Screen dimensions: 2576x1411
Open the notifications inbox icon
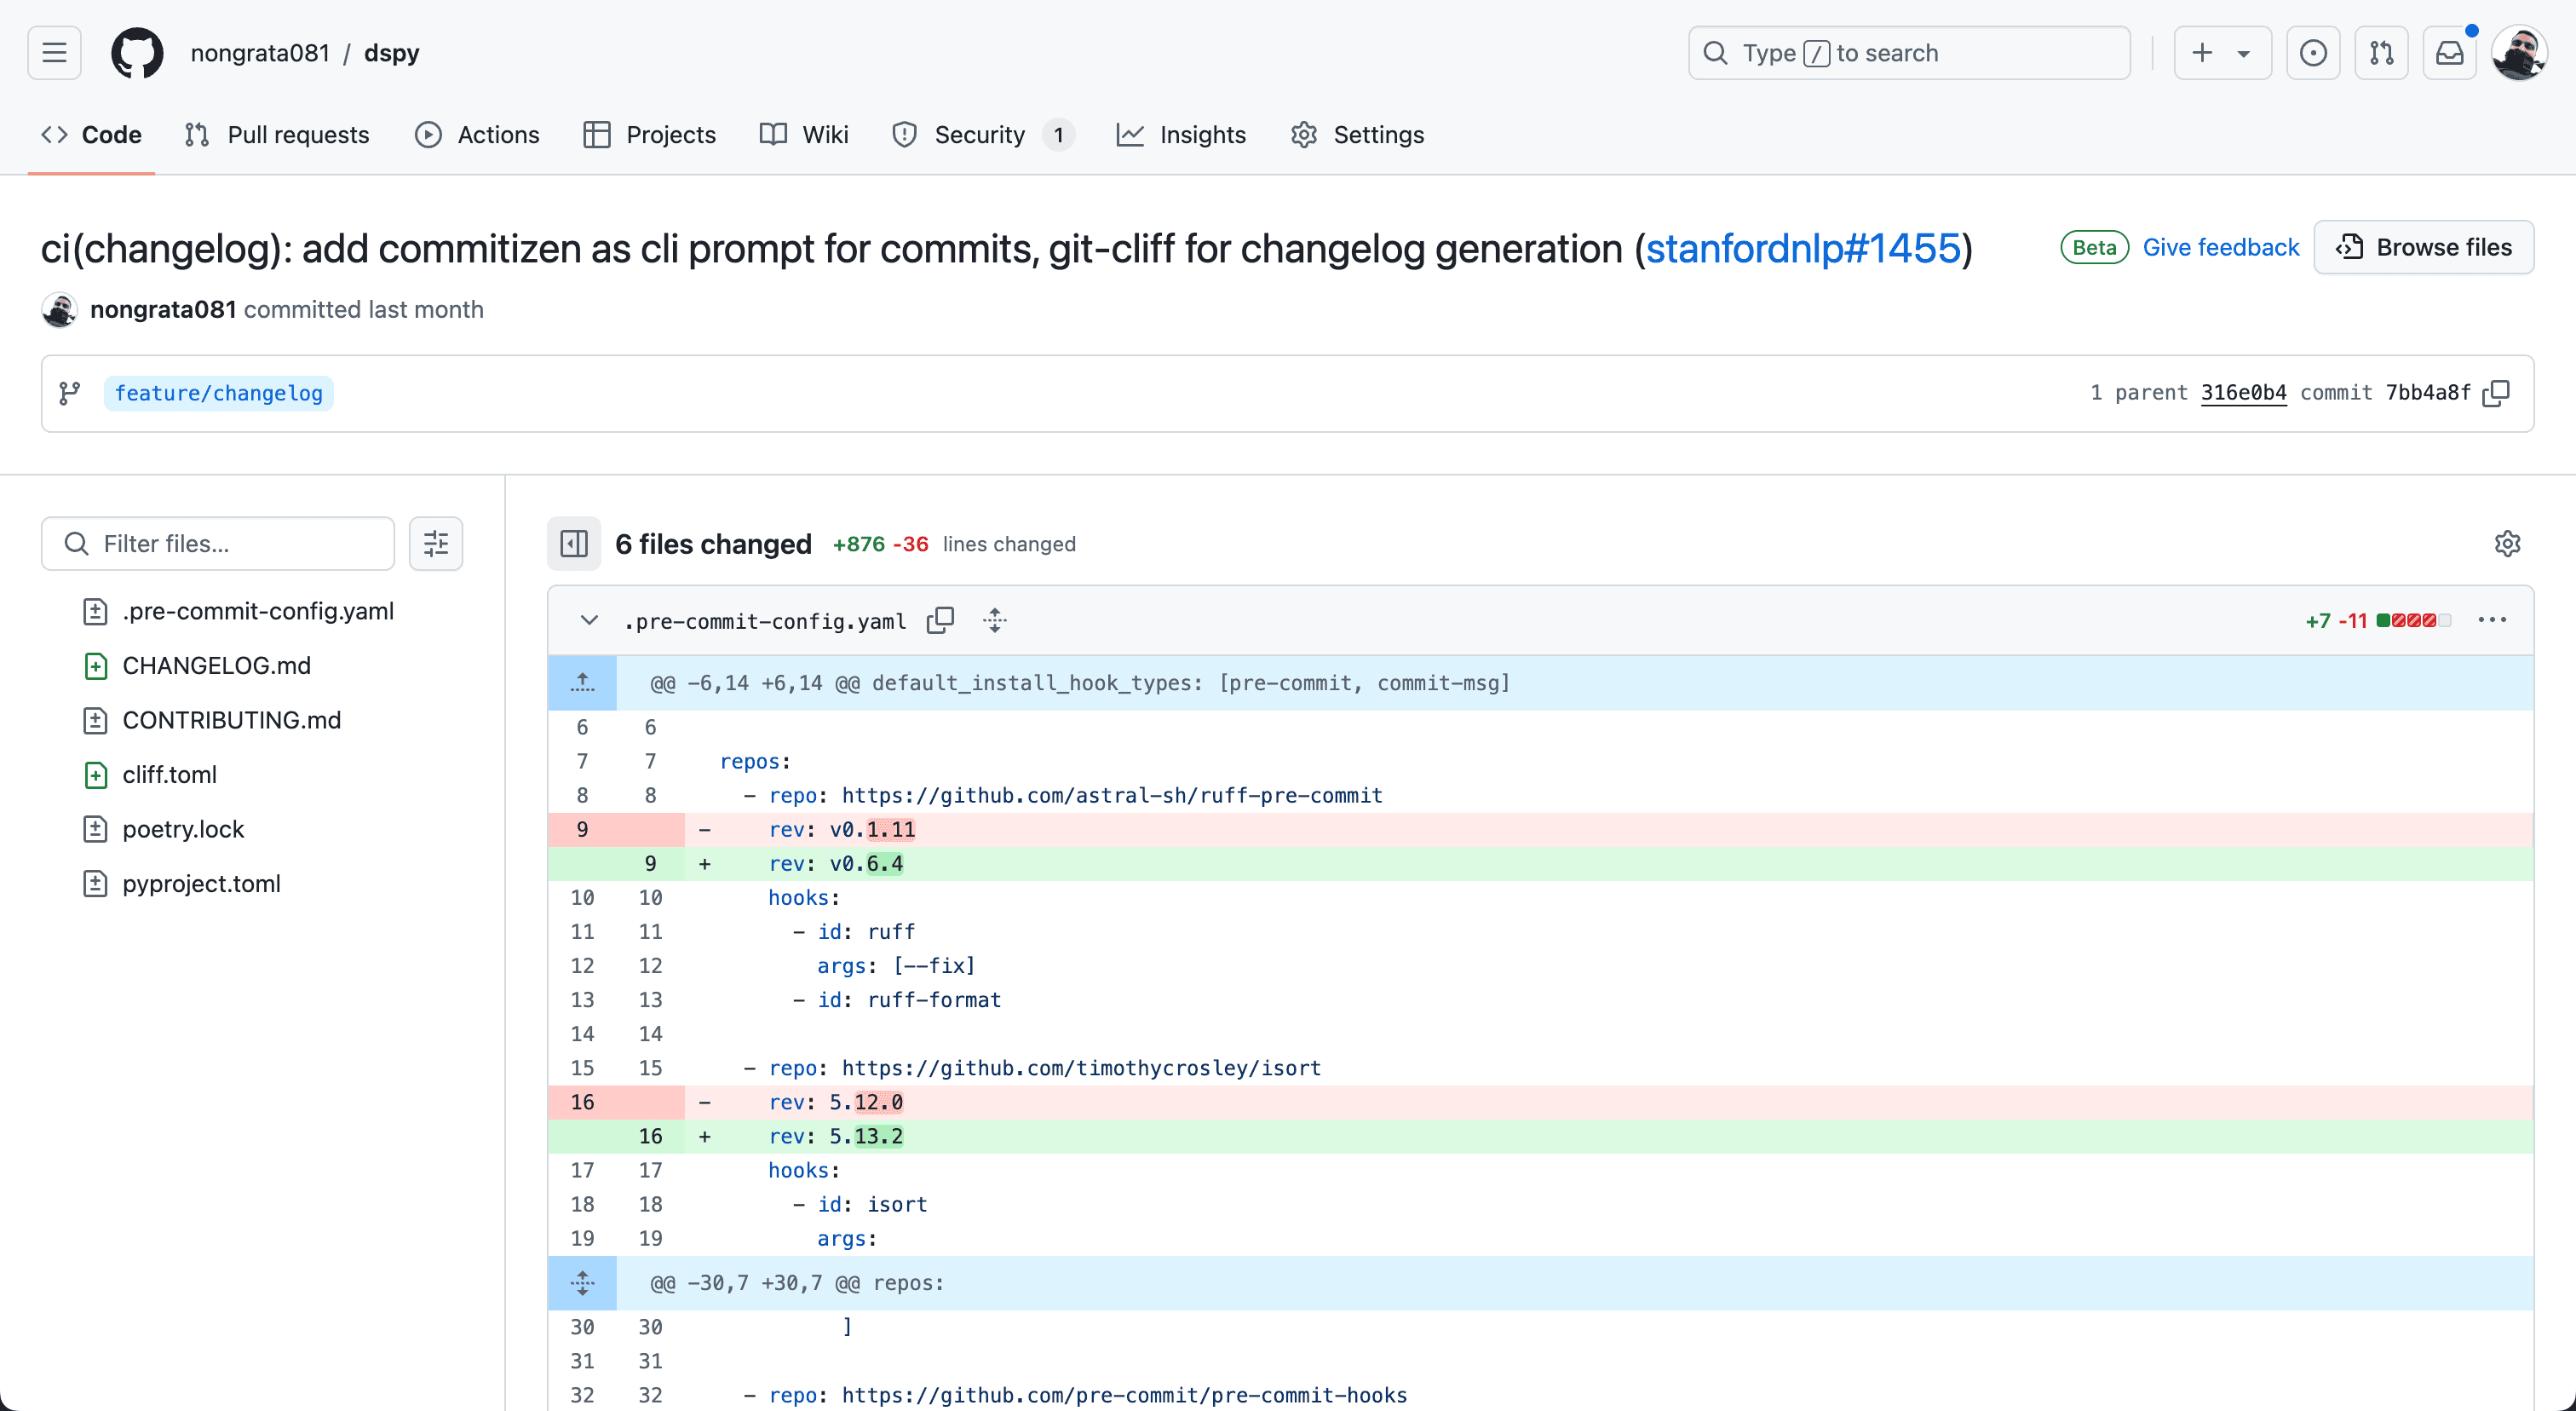coord(2449,53)
